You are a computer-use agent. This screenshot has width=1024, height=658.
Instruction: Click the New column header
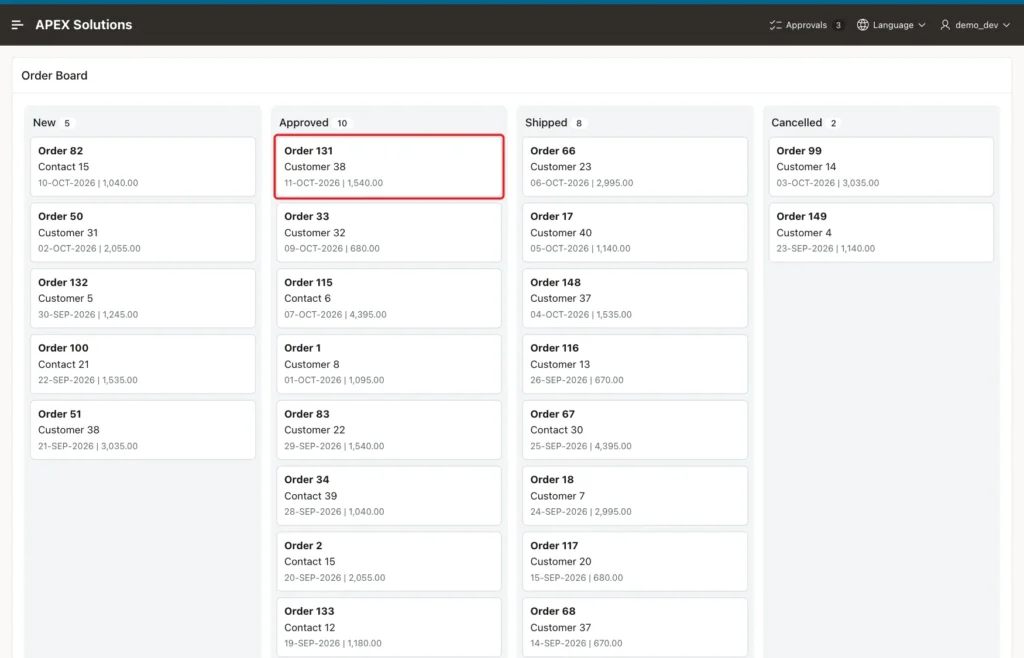click(44, 123)
